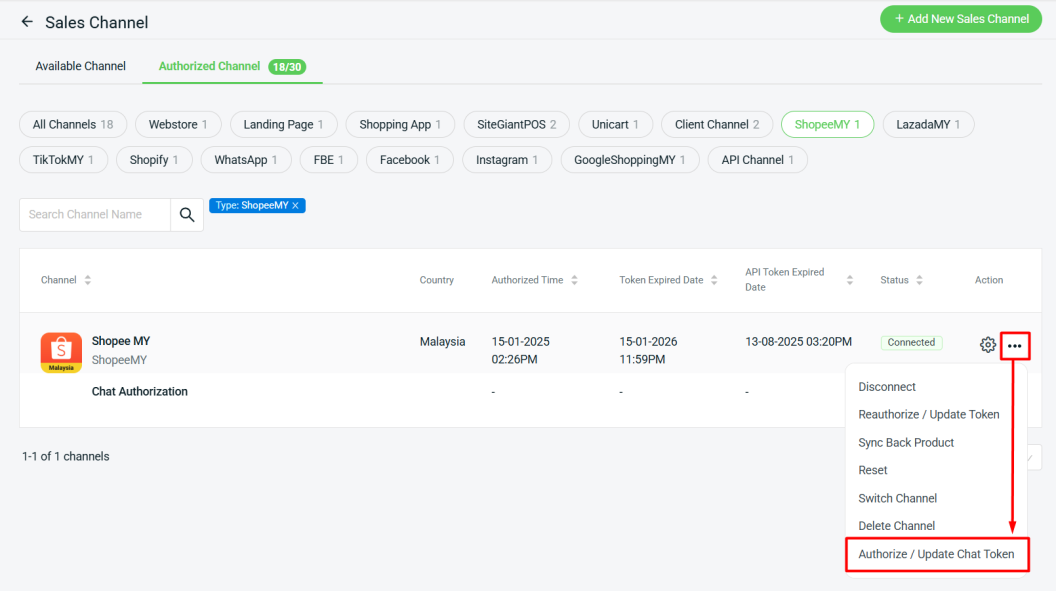Filter by All Channels
The width and height of the screenshot is (1056, 591).
[73, 125]
